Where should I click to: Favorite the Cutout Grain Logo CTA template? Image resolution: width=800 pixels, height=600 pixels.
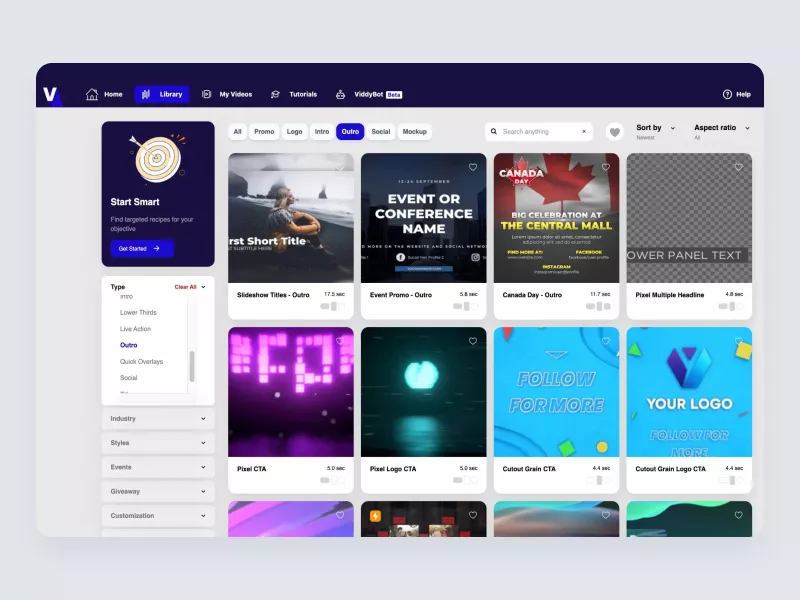(x=738, y=341)
